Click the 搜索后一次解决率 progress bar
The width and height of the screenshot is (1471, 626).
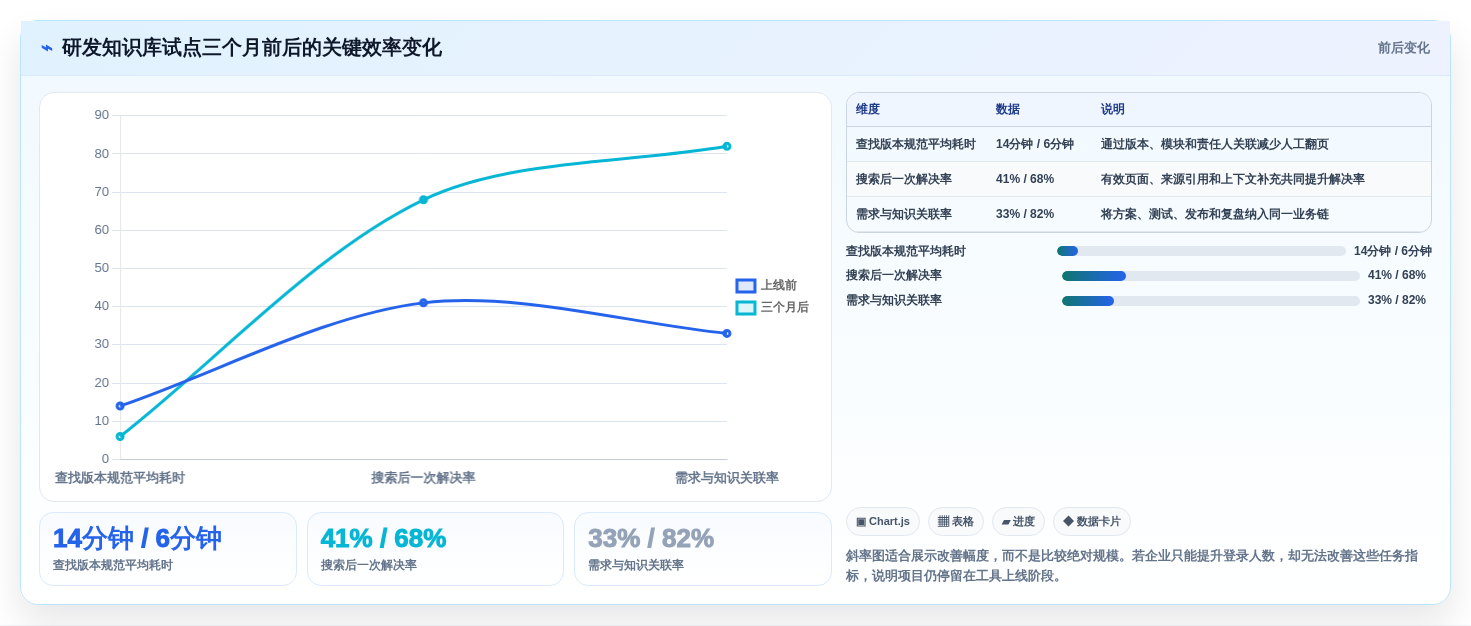click(x=1211, y=276)
